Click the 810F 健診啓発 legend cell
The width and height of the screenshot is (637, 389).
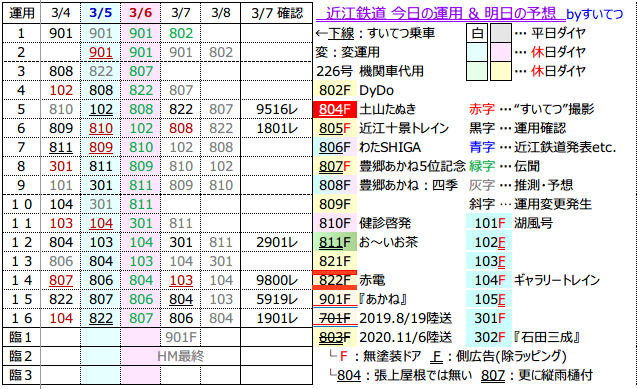point(335,223)
